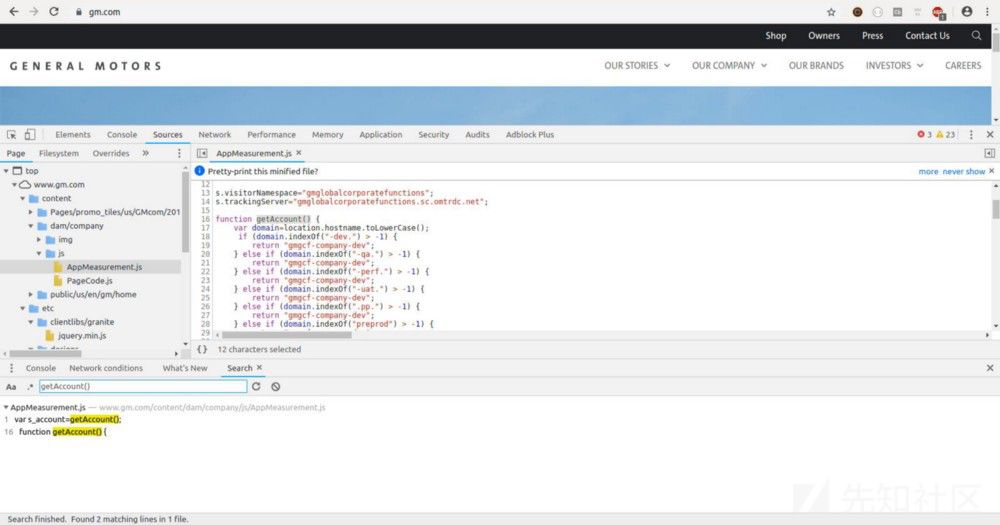
Task: Toggle the debugger sidebar on the right
Action: click(989, 153)
